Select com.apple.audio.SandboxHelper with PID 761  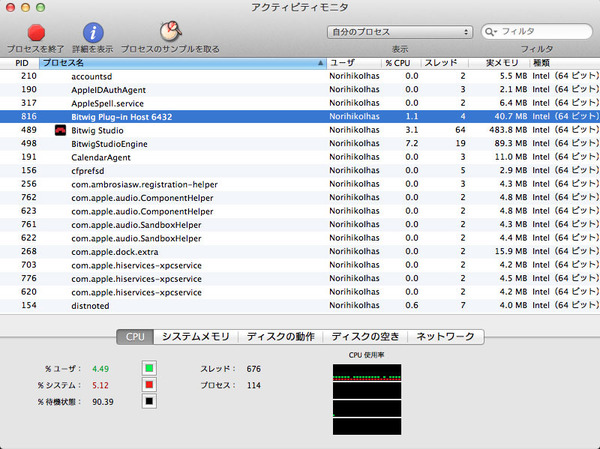300,225
